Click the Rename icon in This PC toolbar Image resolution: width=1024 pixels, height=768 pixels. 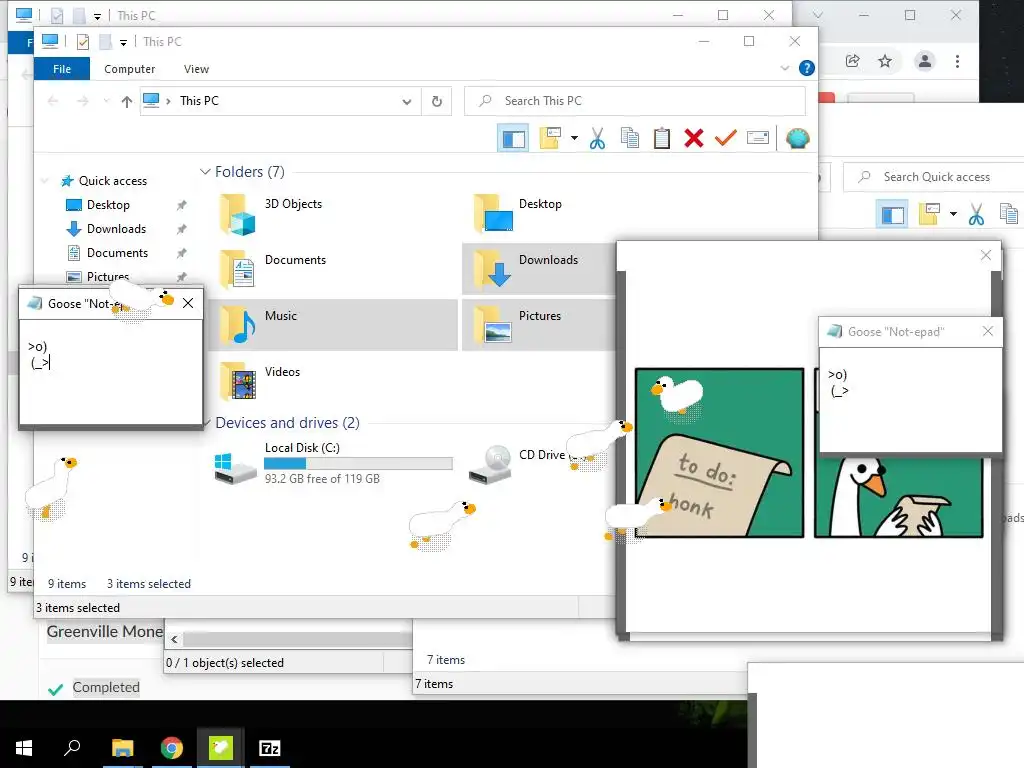(x=758, y=138)
